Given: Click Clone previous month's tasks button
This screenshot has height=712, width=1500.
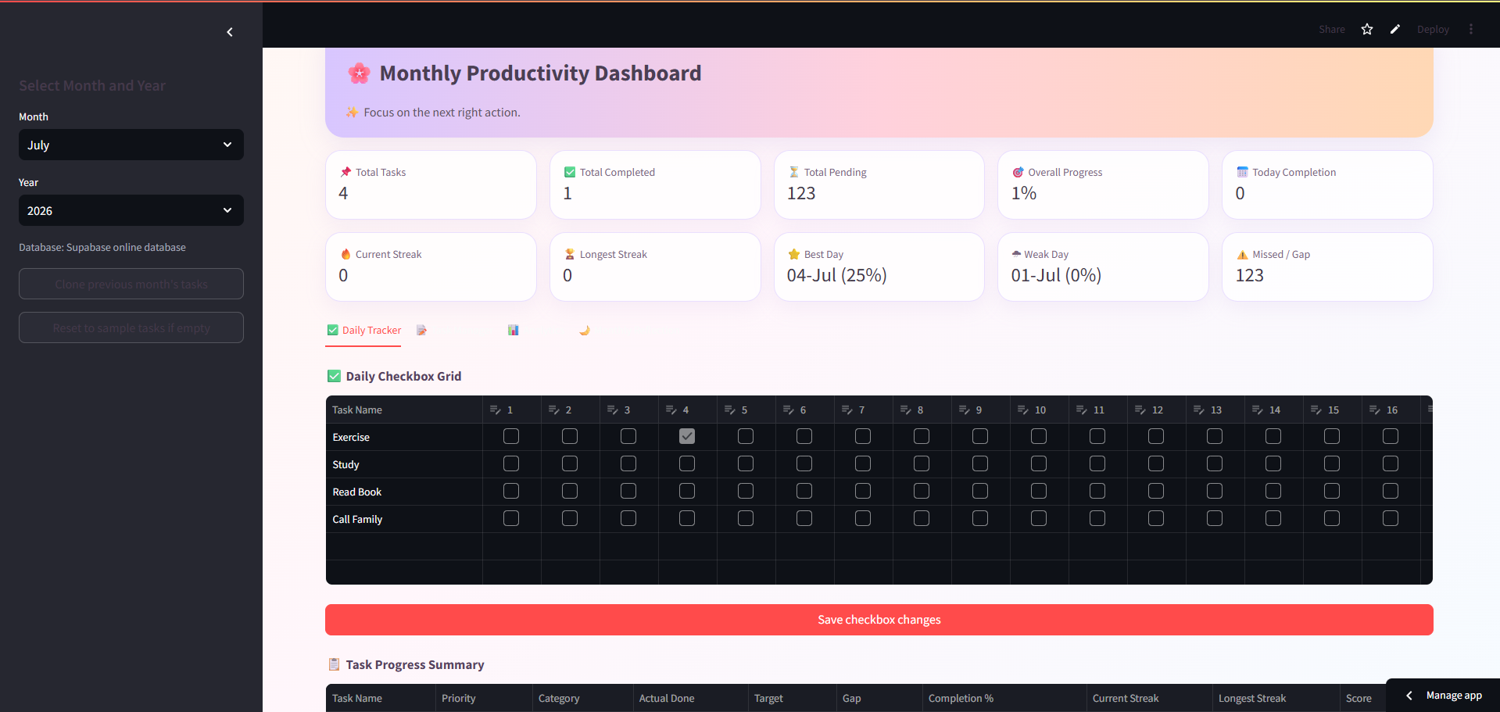Looking at the screenshot, I should [131, 284].
